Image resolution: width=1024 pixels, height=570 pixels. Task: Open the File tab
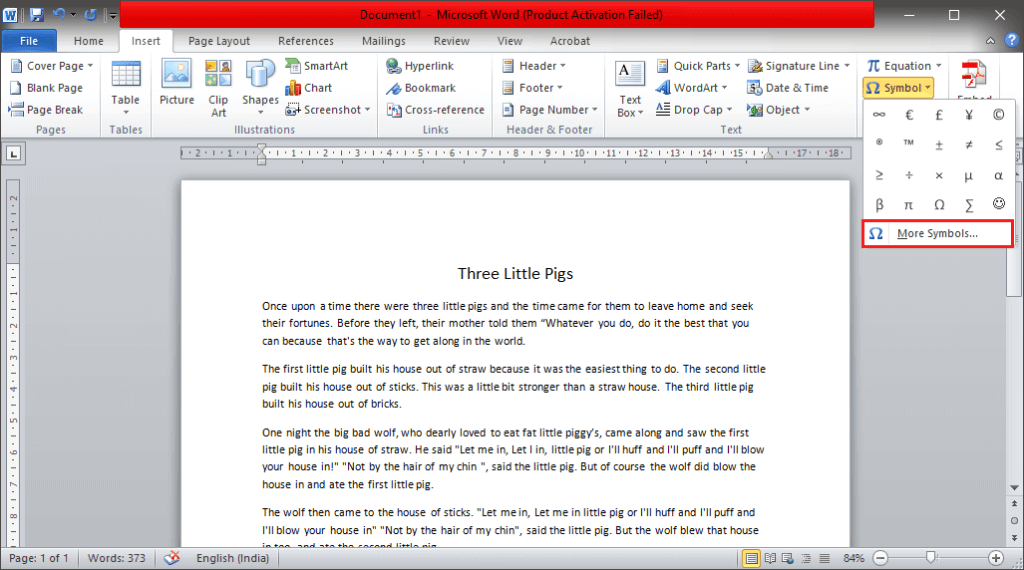click(x=29, y=41)
